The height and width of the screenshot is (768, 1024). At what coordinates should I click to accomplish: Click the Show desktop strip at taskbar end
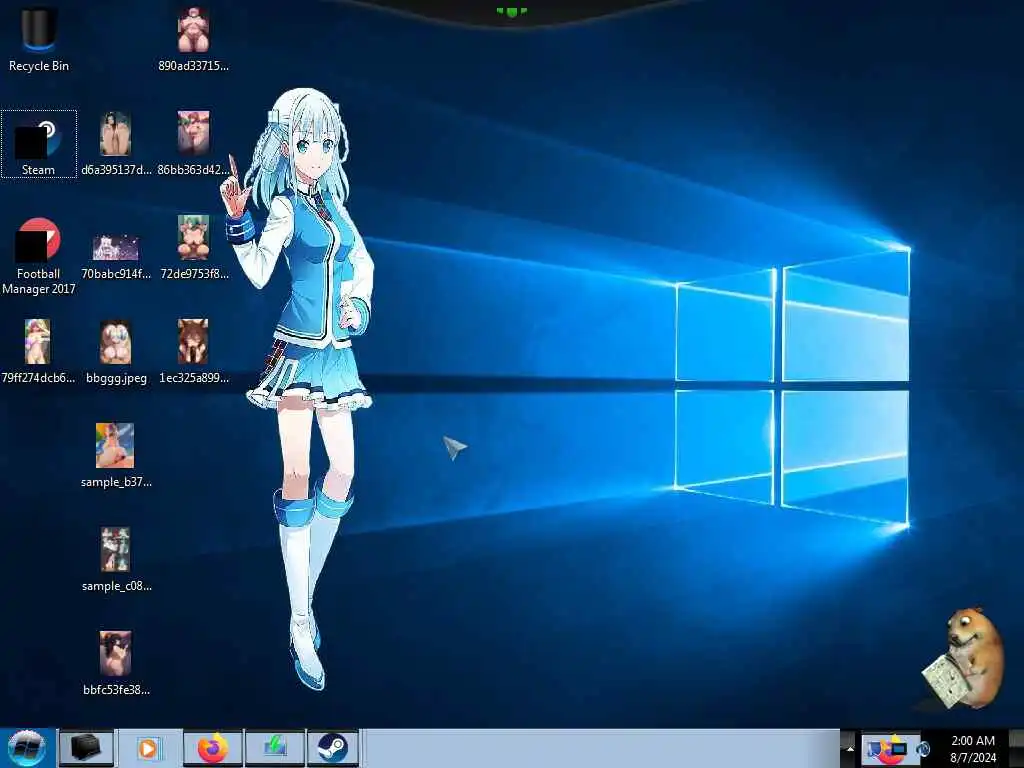point(1016,748)
